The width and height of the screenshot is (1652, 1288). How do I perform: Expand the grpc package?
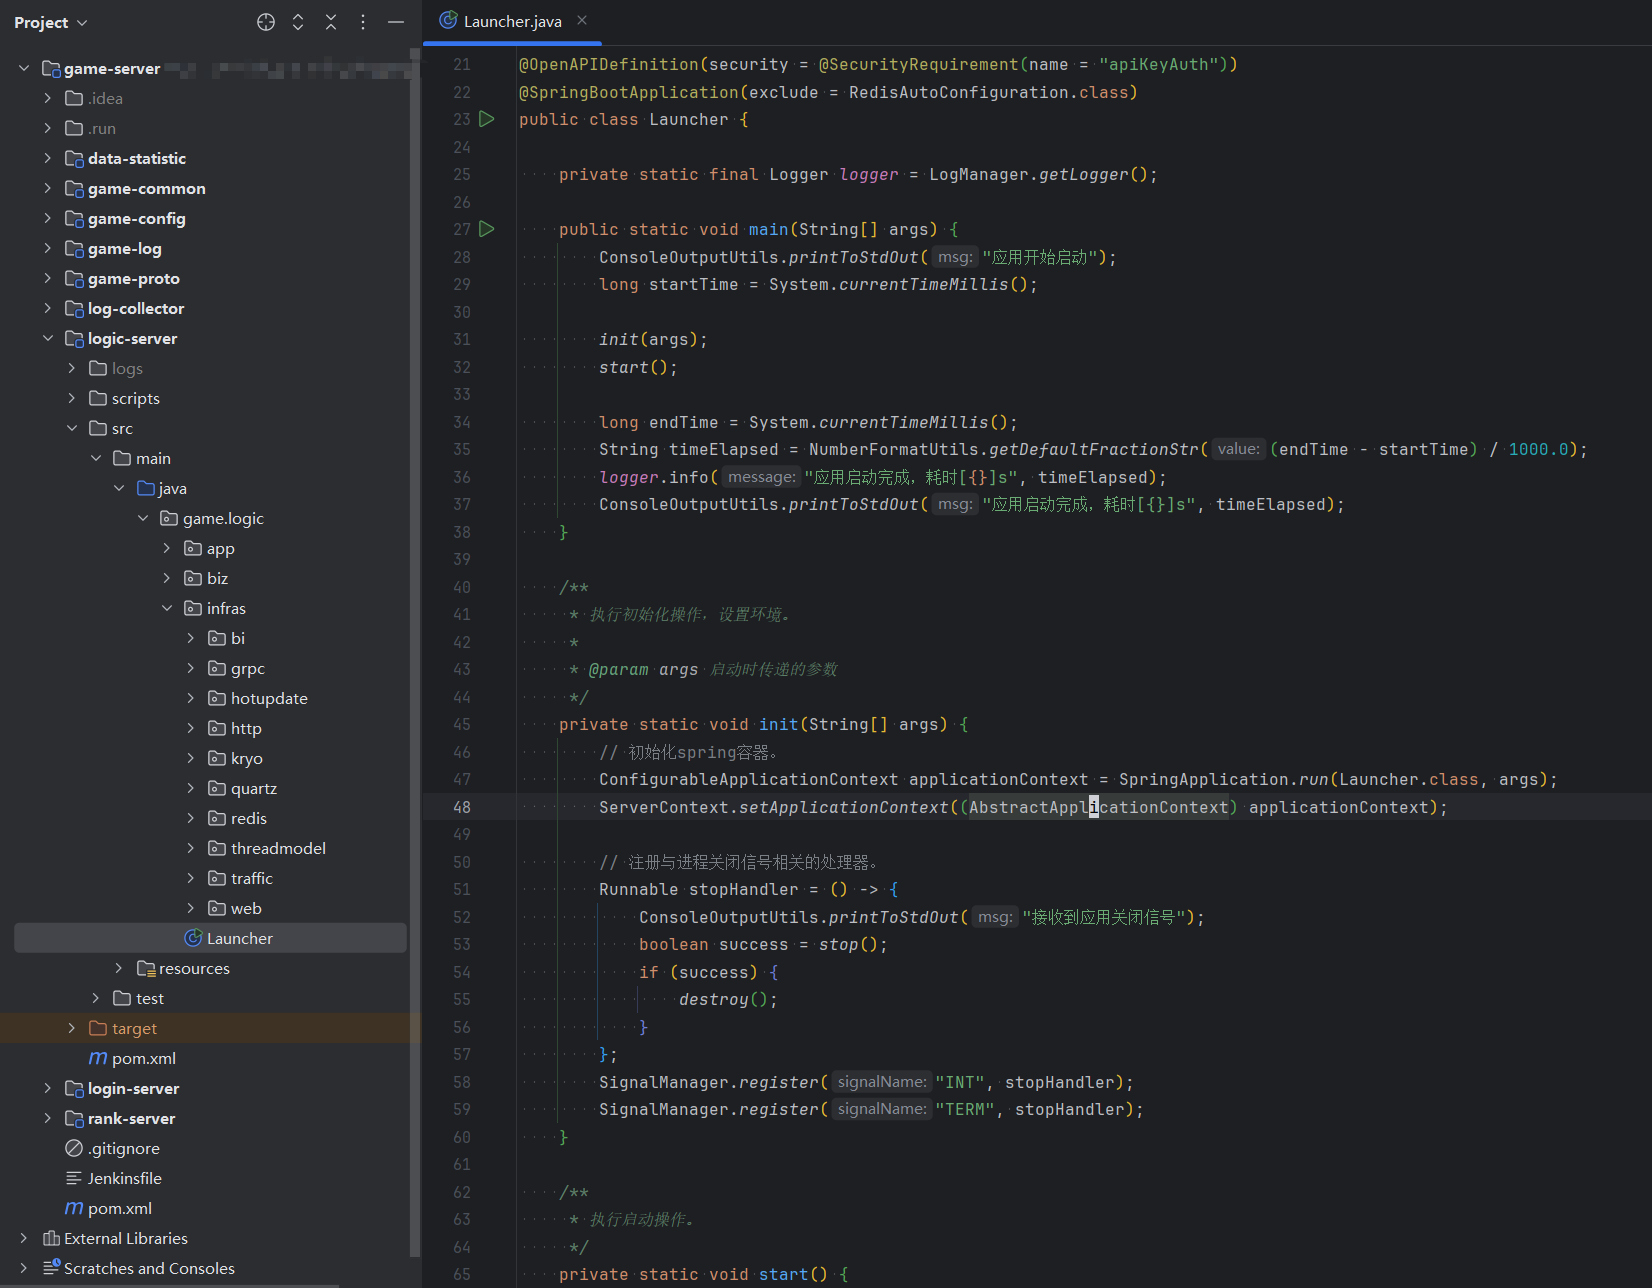click(x=191, y=668)
